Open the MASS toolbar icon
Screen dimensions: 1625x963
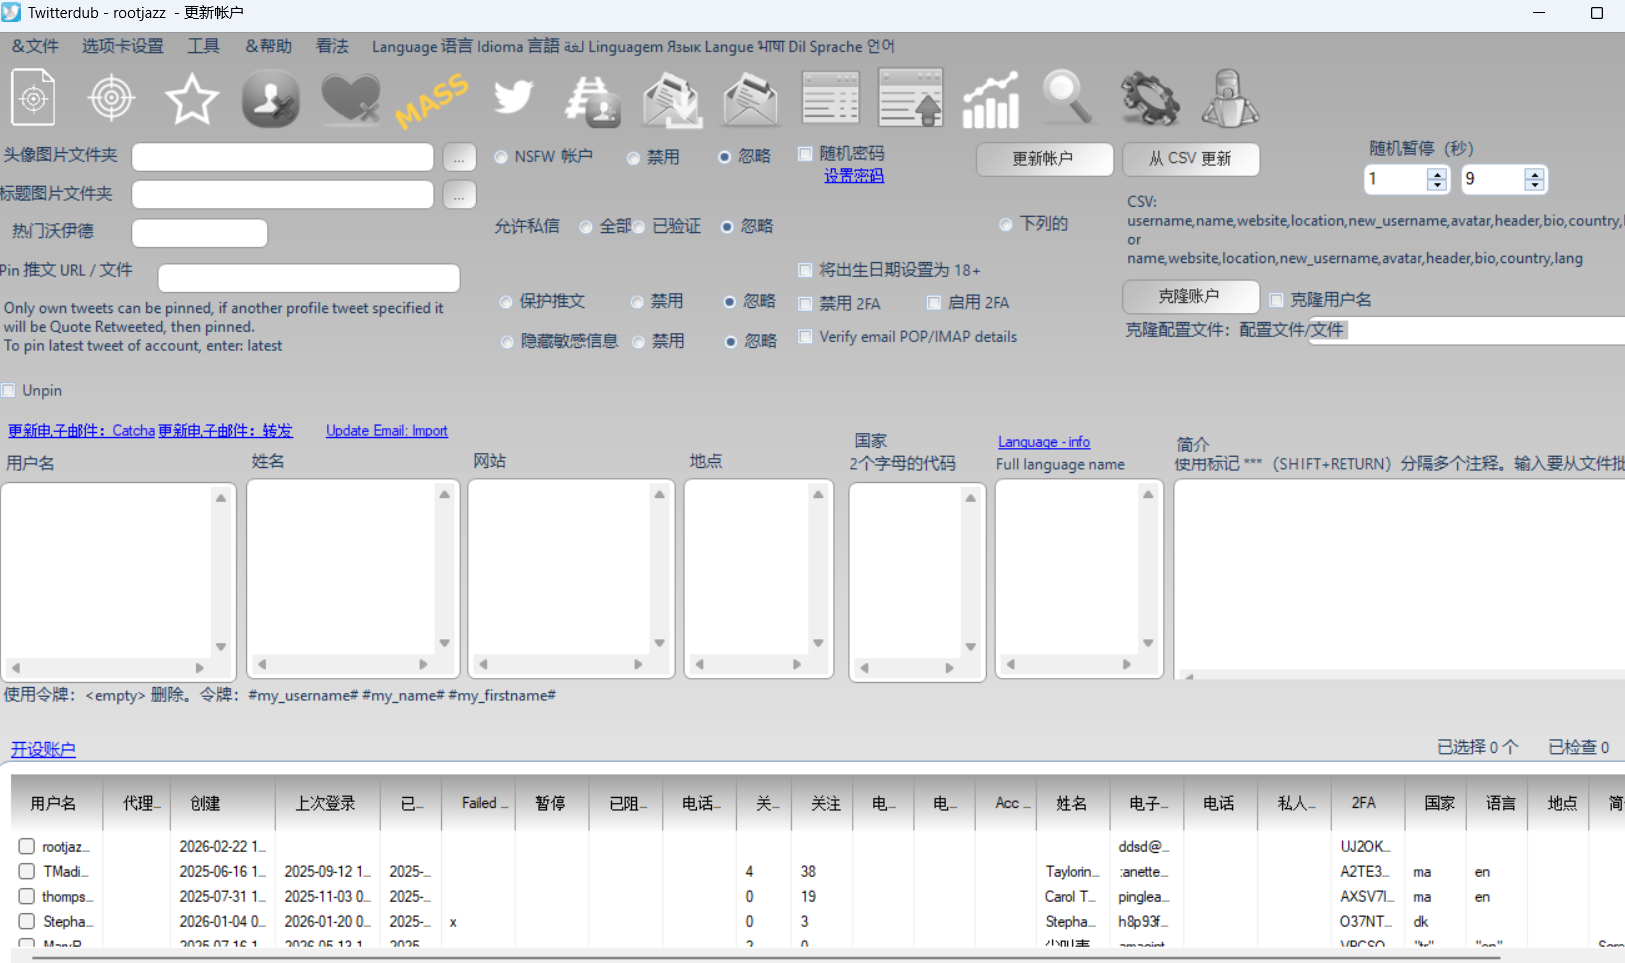(x=431, y=100)
